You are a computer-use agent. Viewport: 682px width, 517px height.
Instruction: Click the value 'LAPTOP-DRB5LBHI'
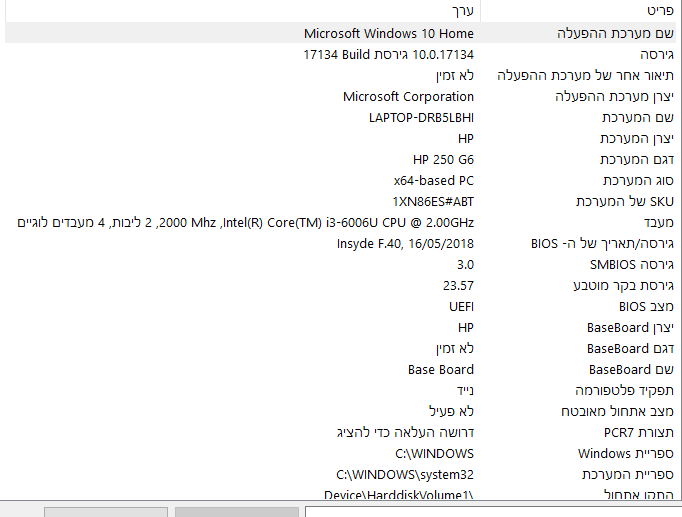tap(421, 117)
